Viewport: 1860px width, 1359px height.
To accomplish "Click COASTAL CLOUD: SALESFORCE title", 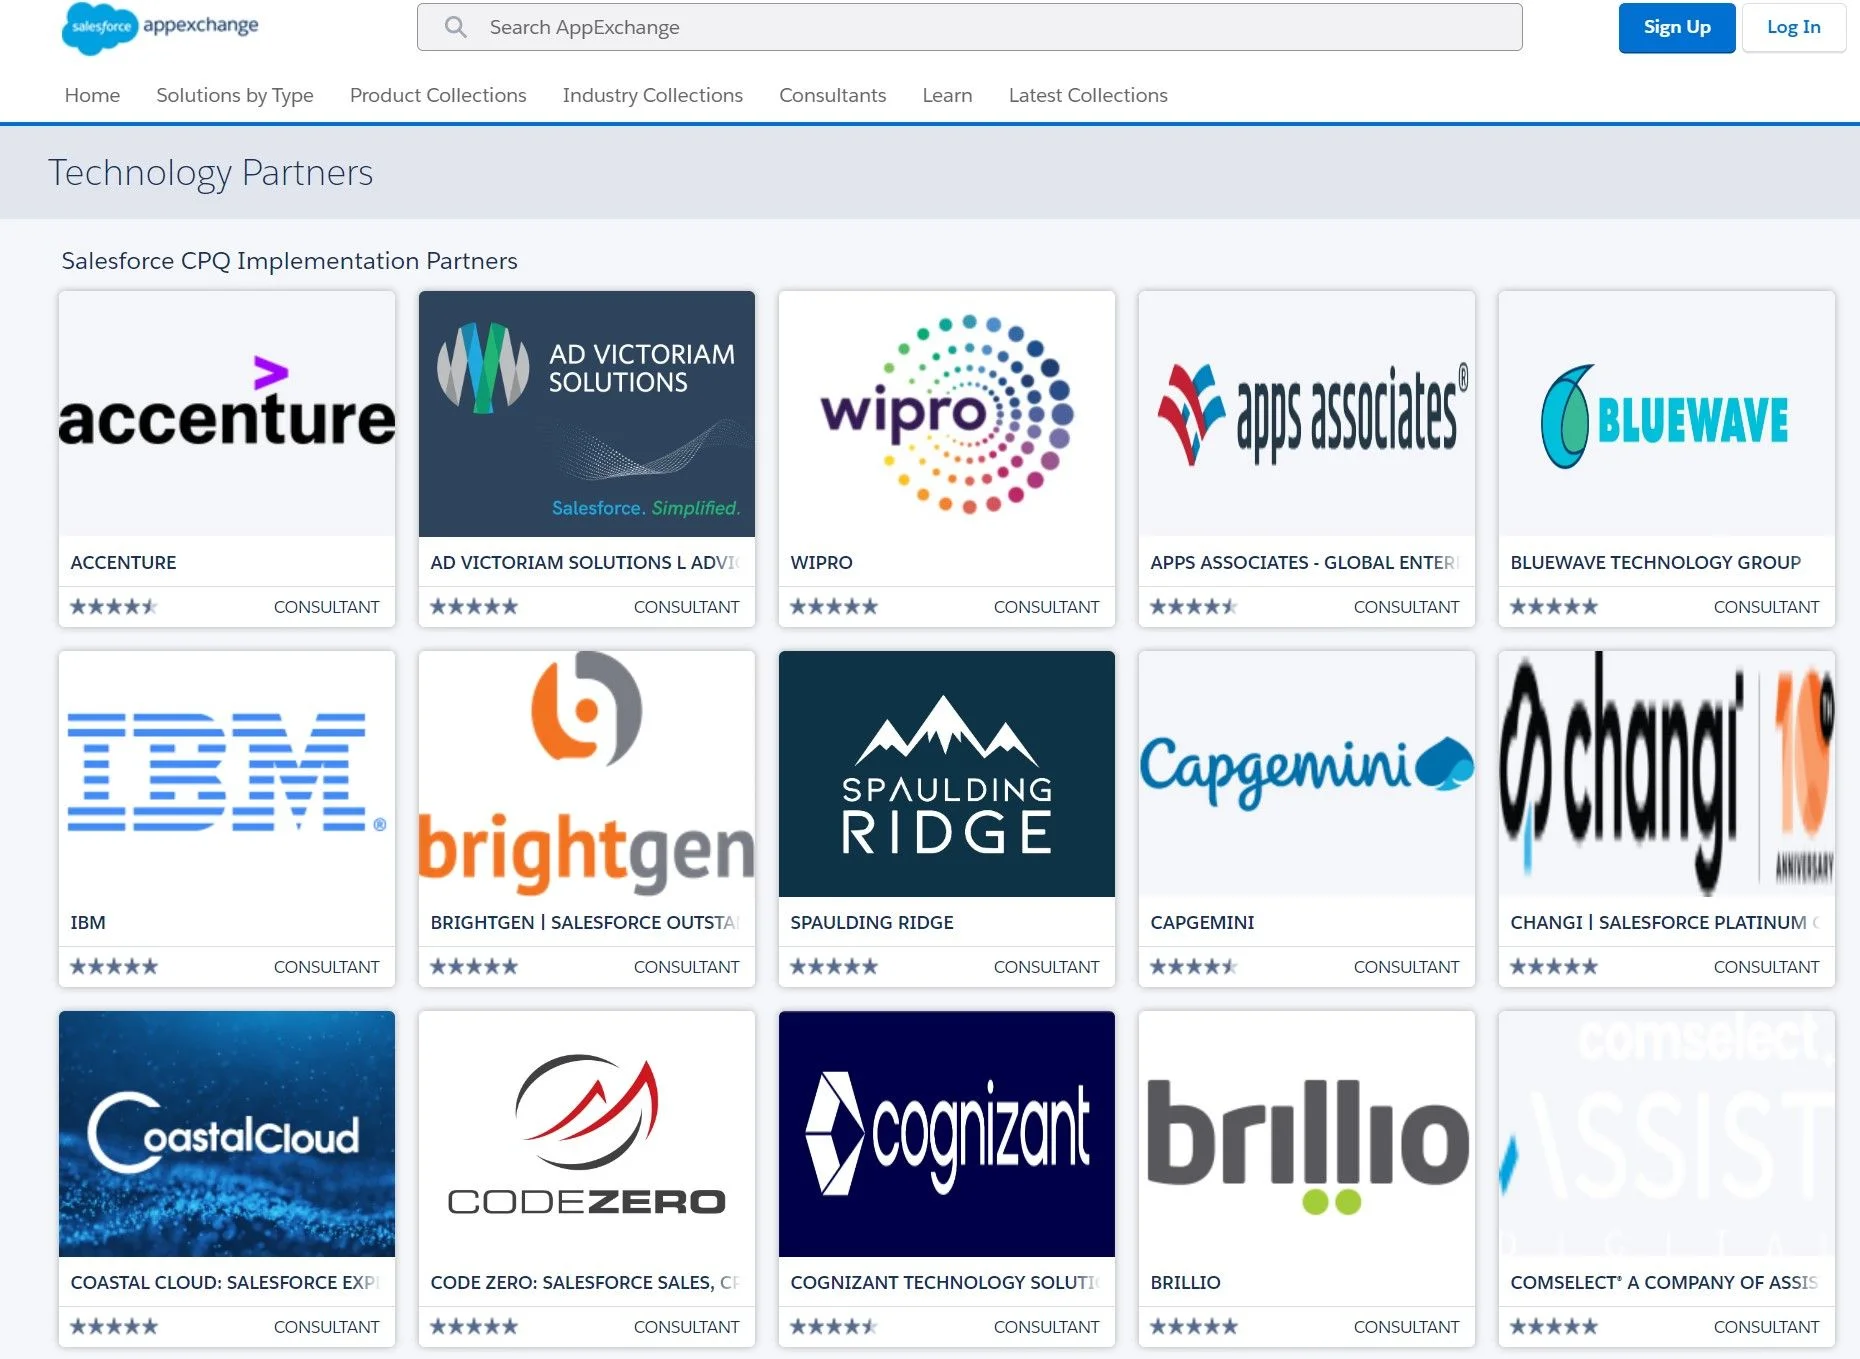I will tap(225, 1282).
